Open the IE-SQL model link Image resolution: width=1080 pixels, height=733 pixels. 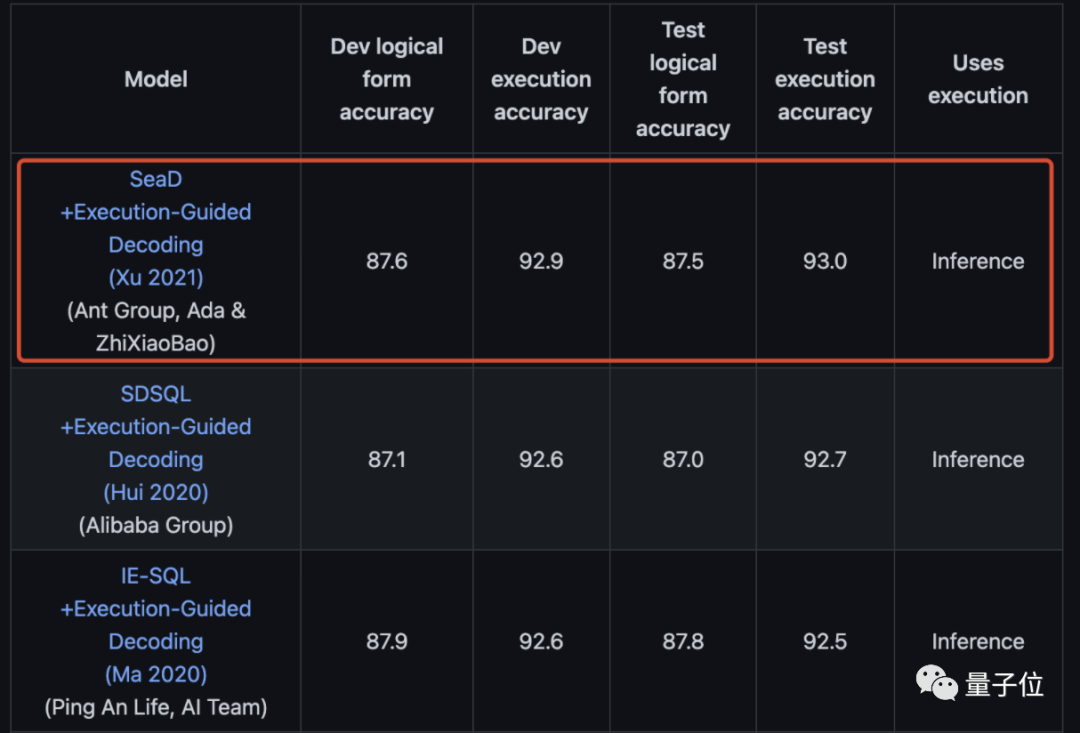[x=156, y=576]
